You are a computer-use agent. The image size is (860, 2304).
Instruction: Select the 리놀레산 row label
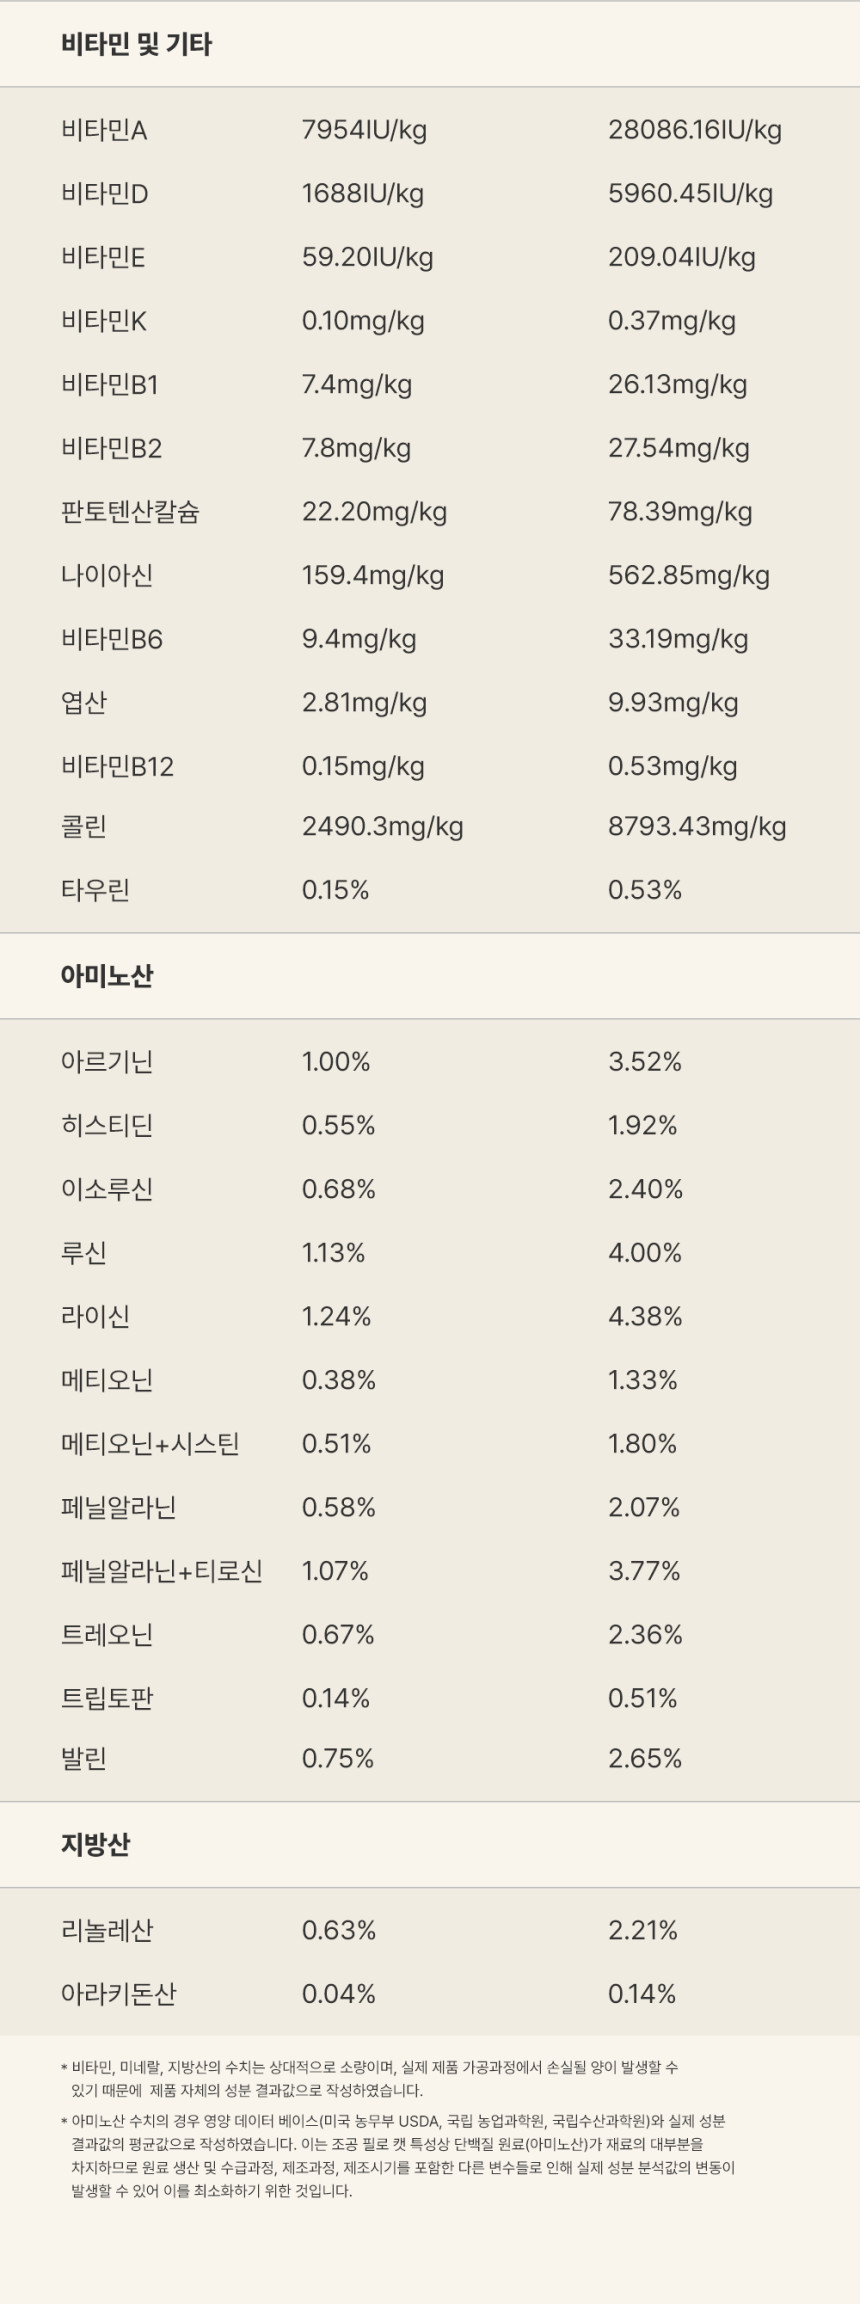[107, 1930]
